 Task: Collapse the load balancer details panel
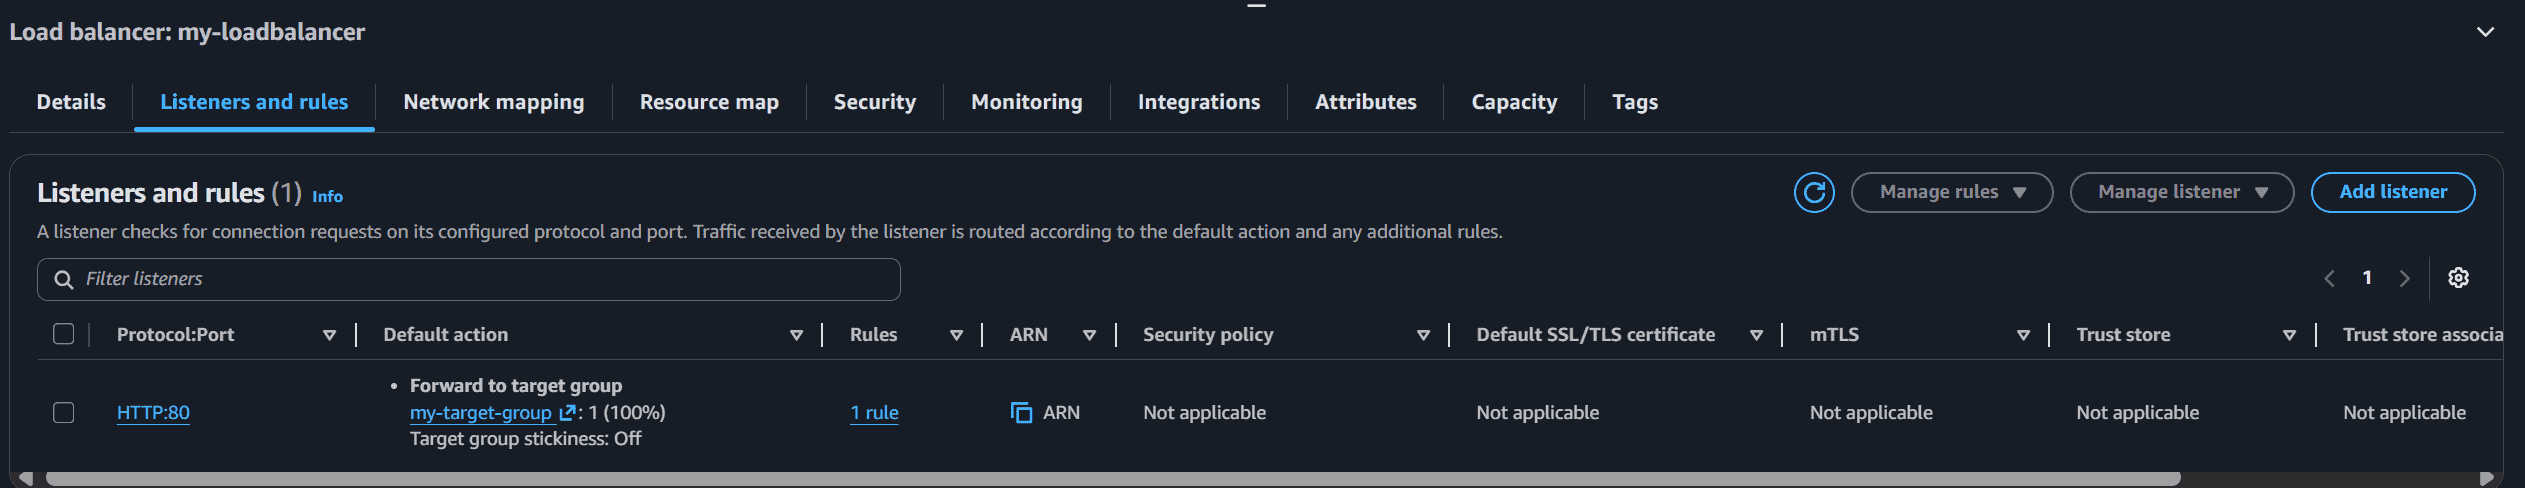point(2485,32)
